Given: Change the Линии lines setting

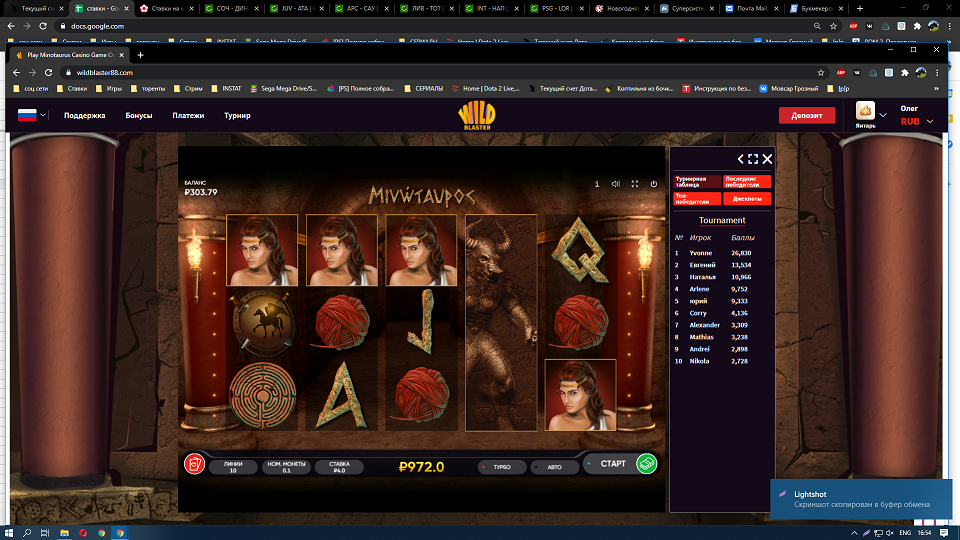Looking at the screenshot, I should [233, 467].
